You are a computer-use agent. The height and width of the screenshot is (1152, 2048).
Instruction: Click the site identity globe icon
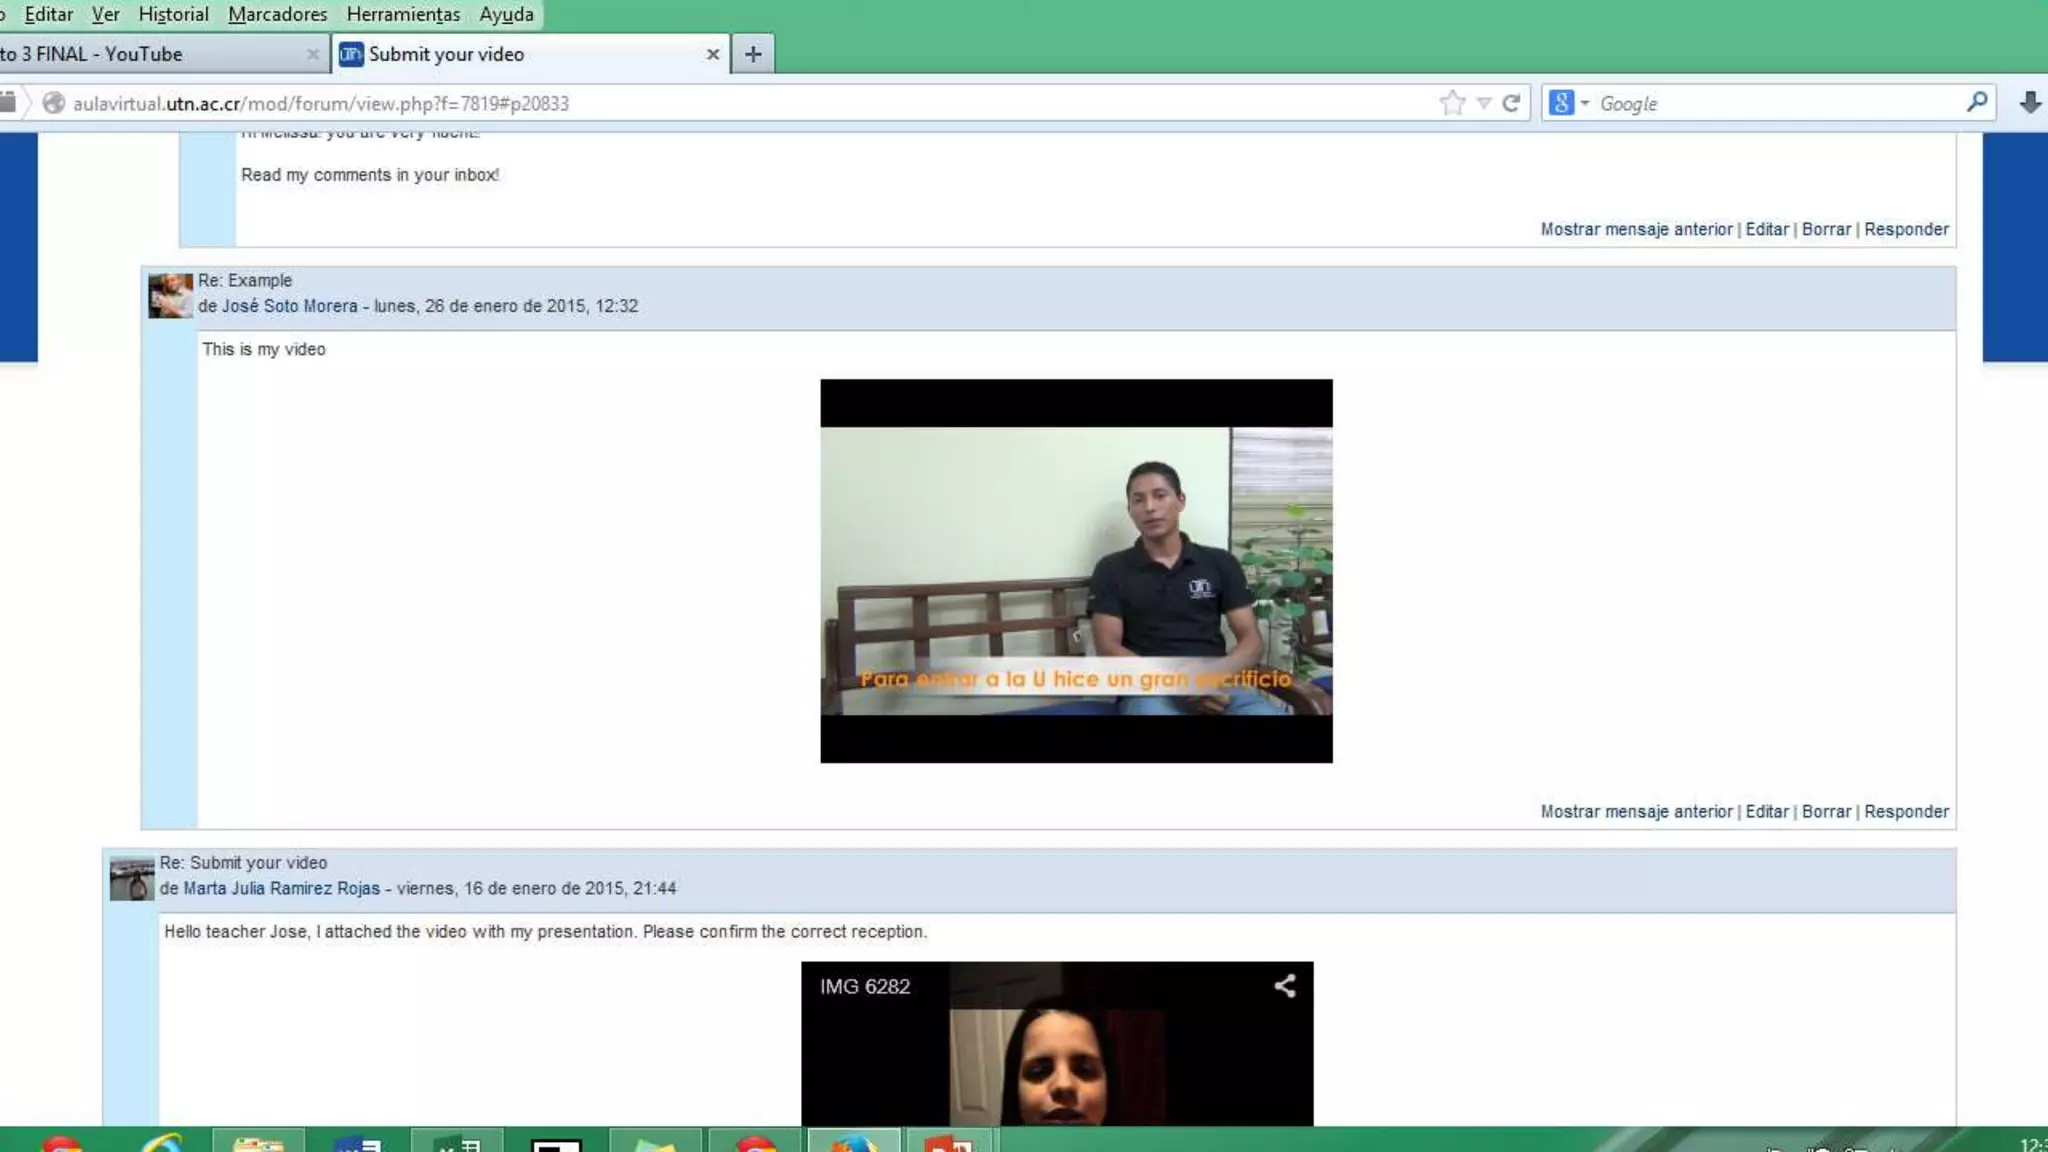[53, 103]
